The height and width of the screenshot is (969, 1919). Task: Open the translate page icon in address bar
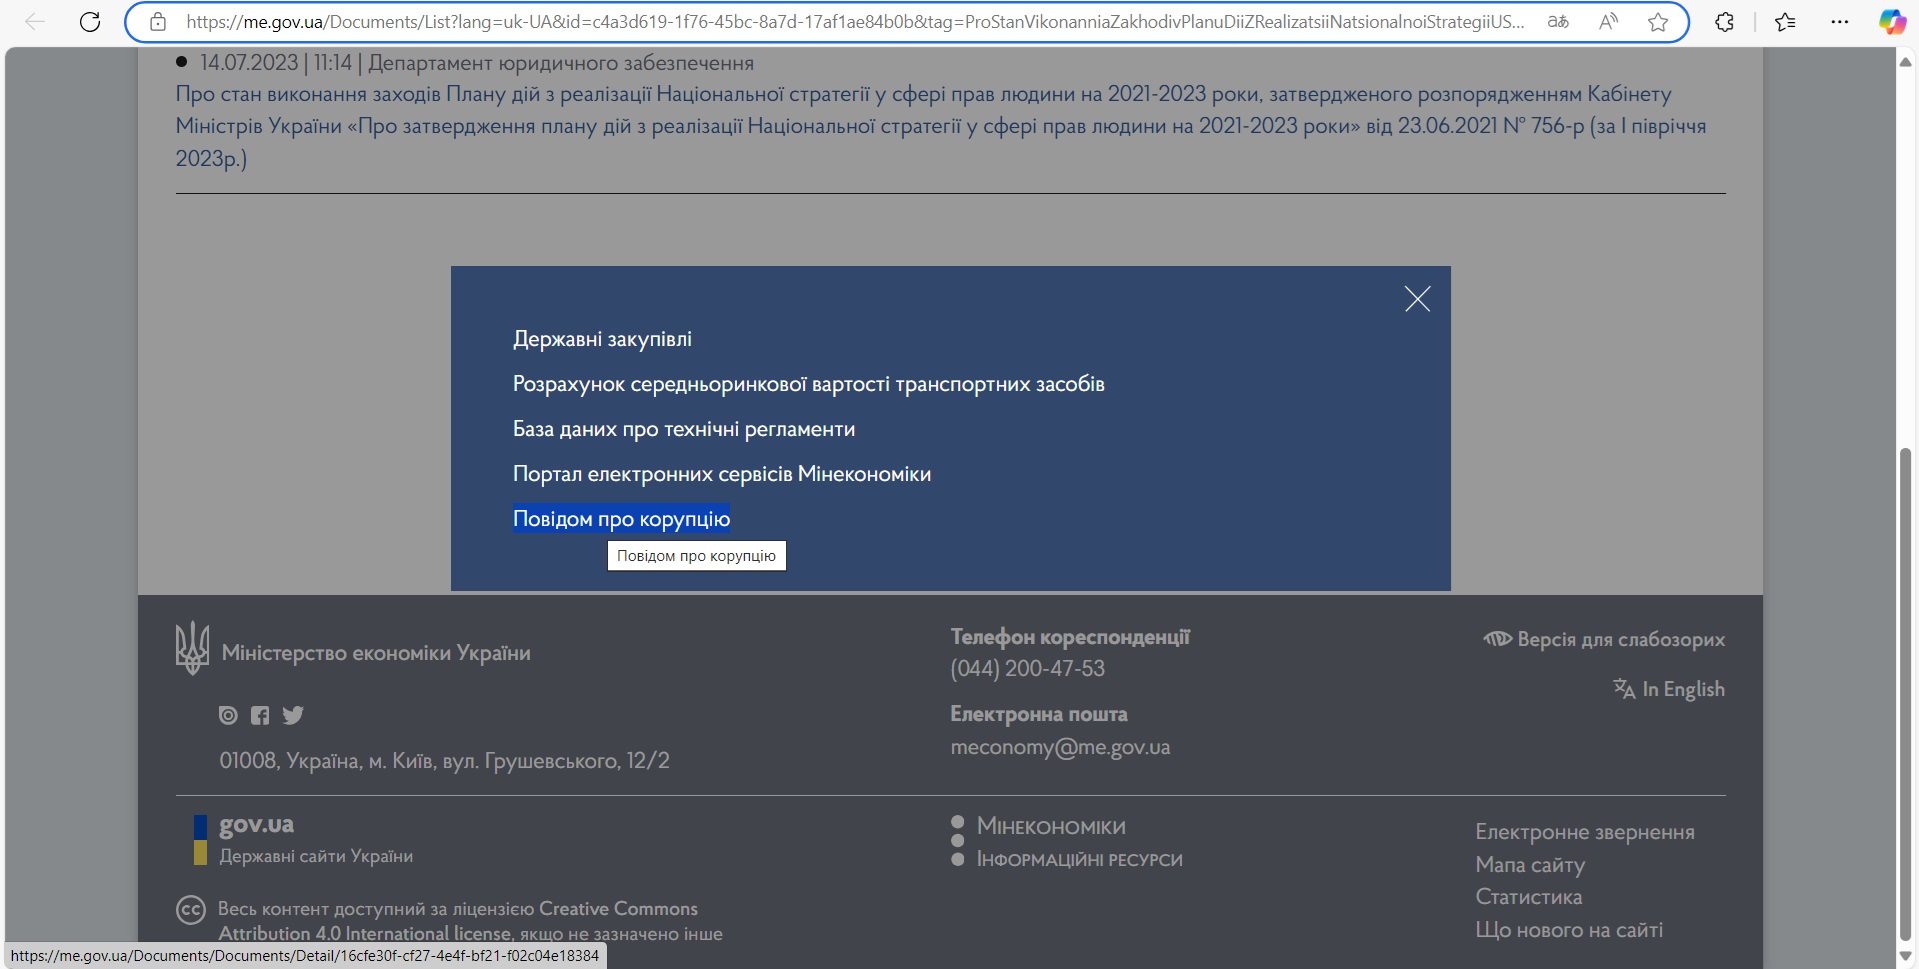1557,22
